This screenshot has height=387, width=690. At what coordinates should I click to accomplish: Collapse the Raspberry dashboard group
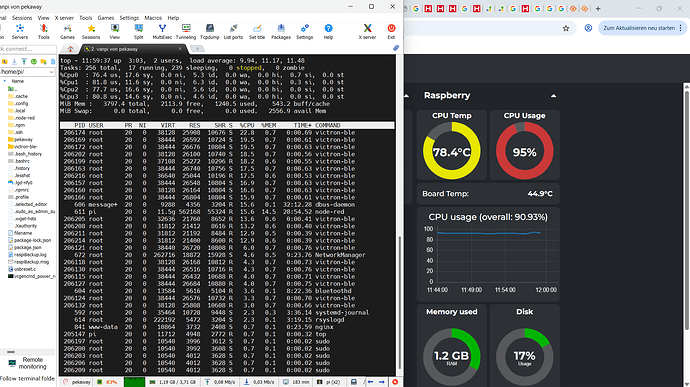[553, 96]
